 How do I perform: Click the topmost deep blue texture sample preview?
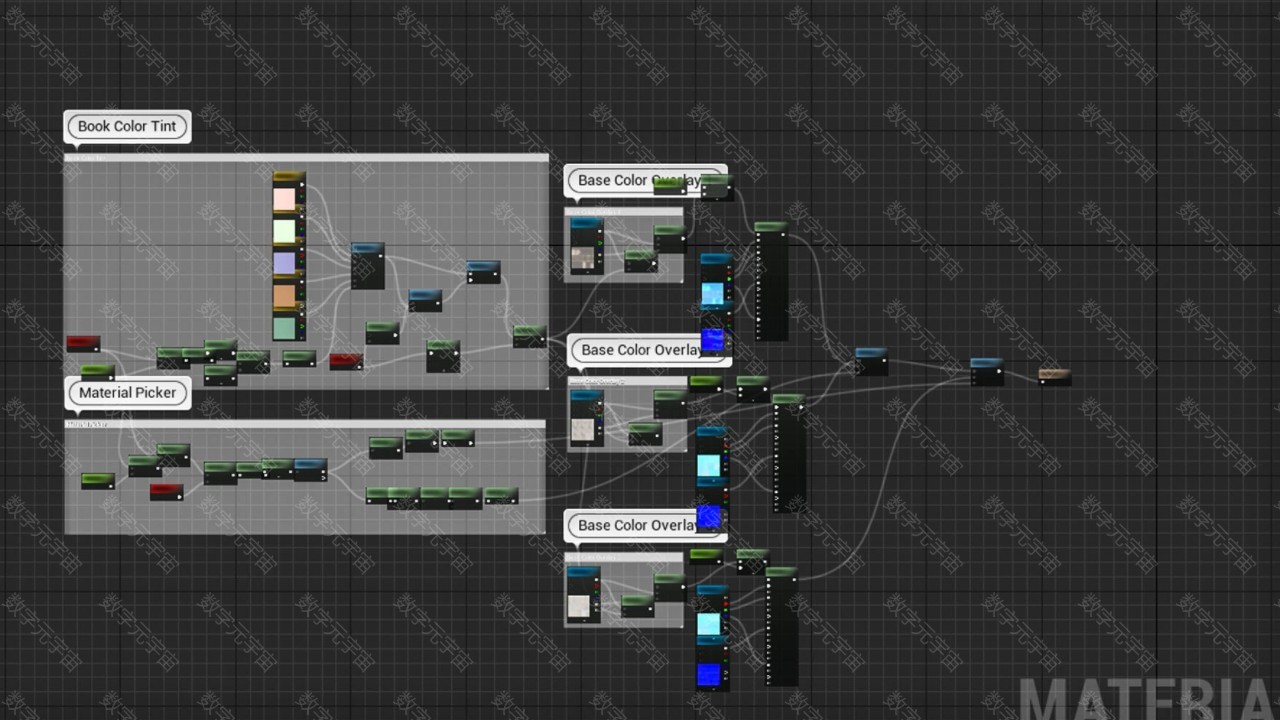tap(712, 341)
